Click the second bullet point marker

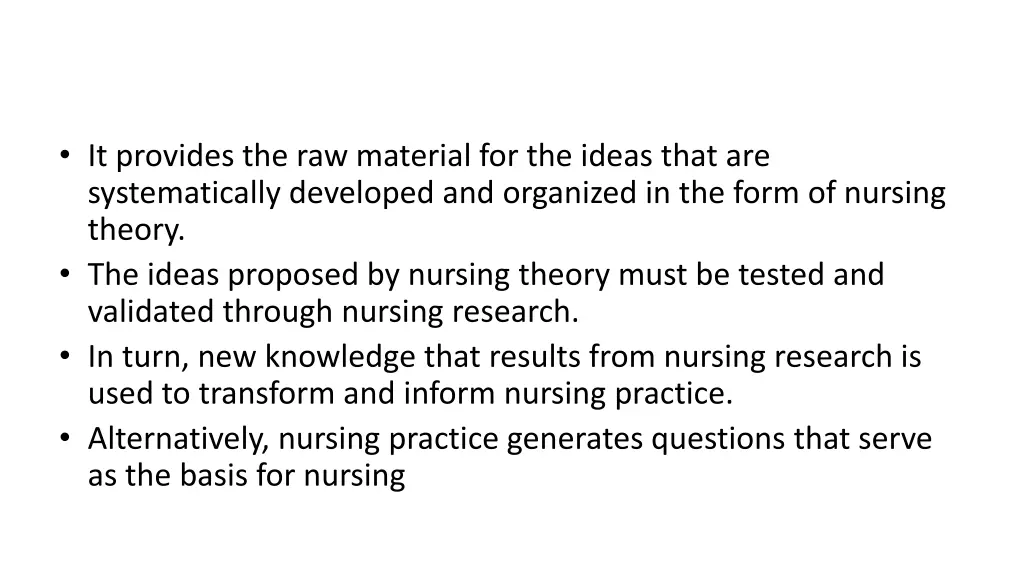(64, 274)
